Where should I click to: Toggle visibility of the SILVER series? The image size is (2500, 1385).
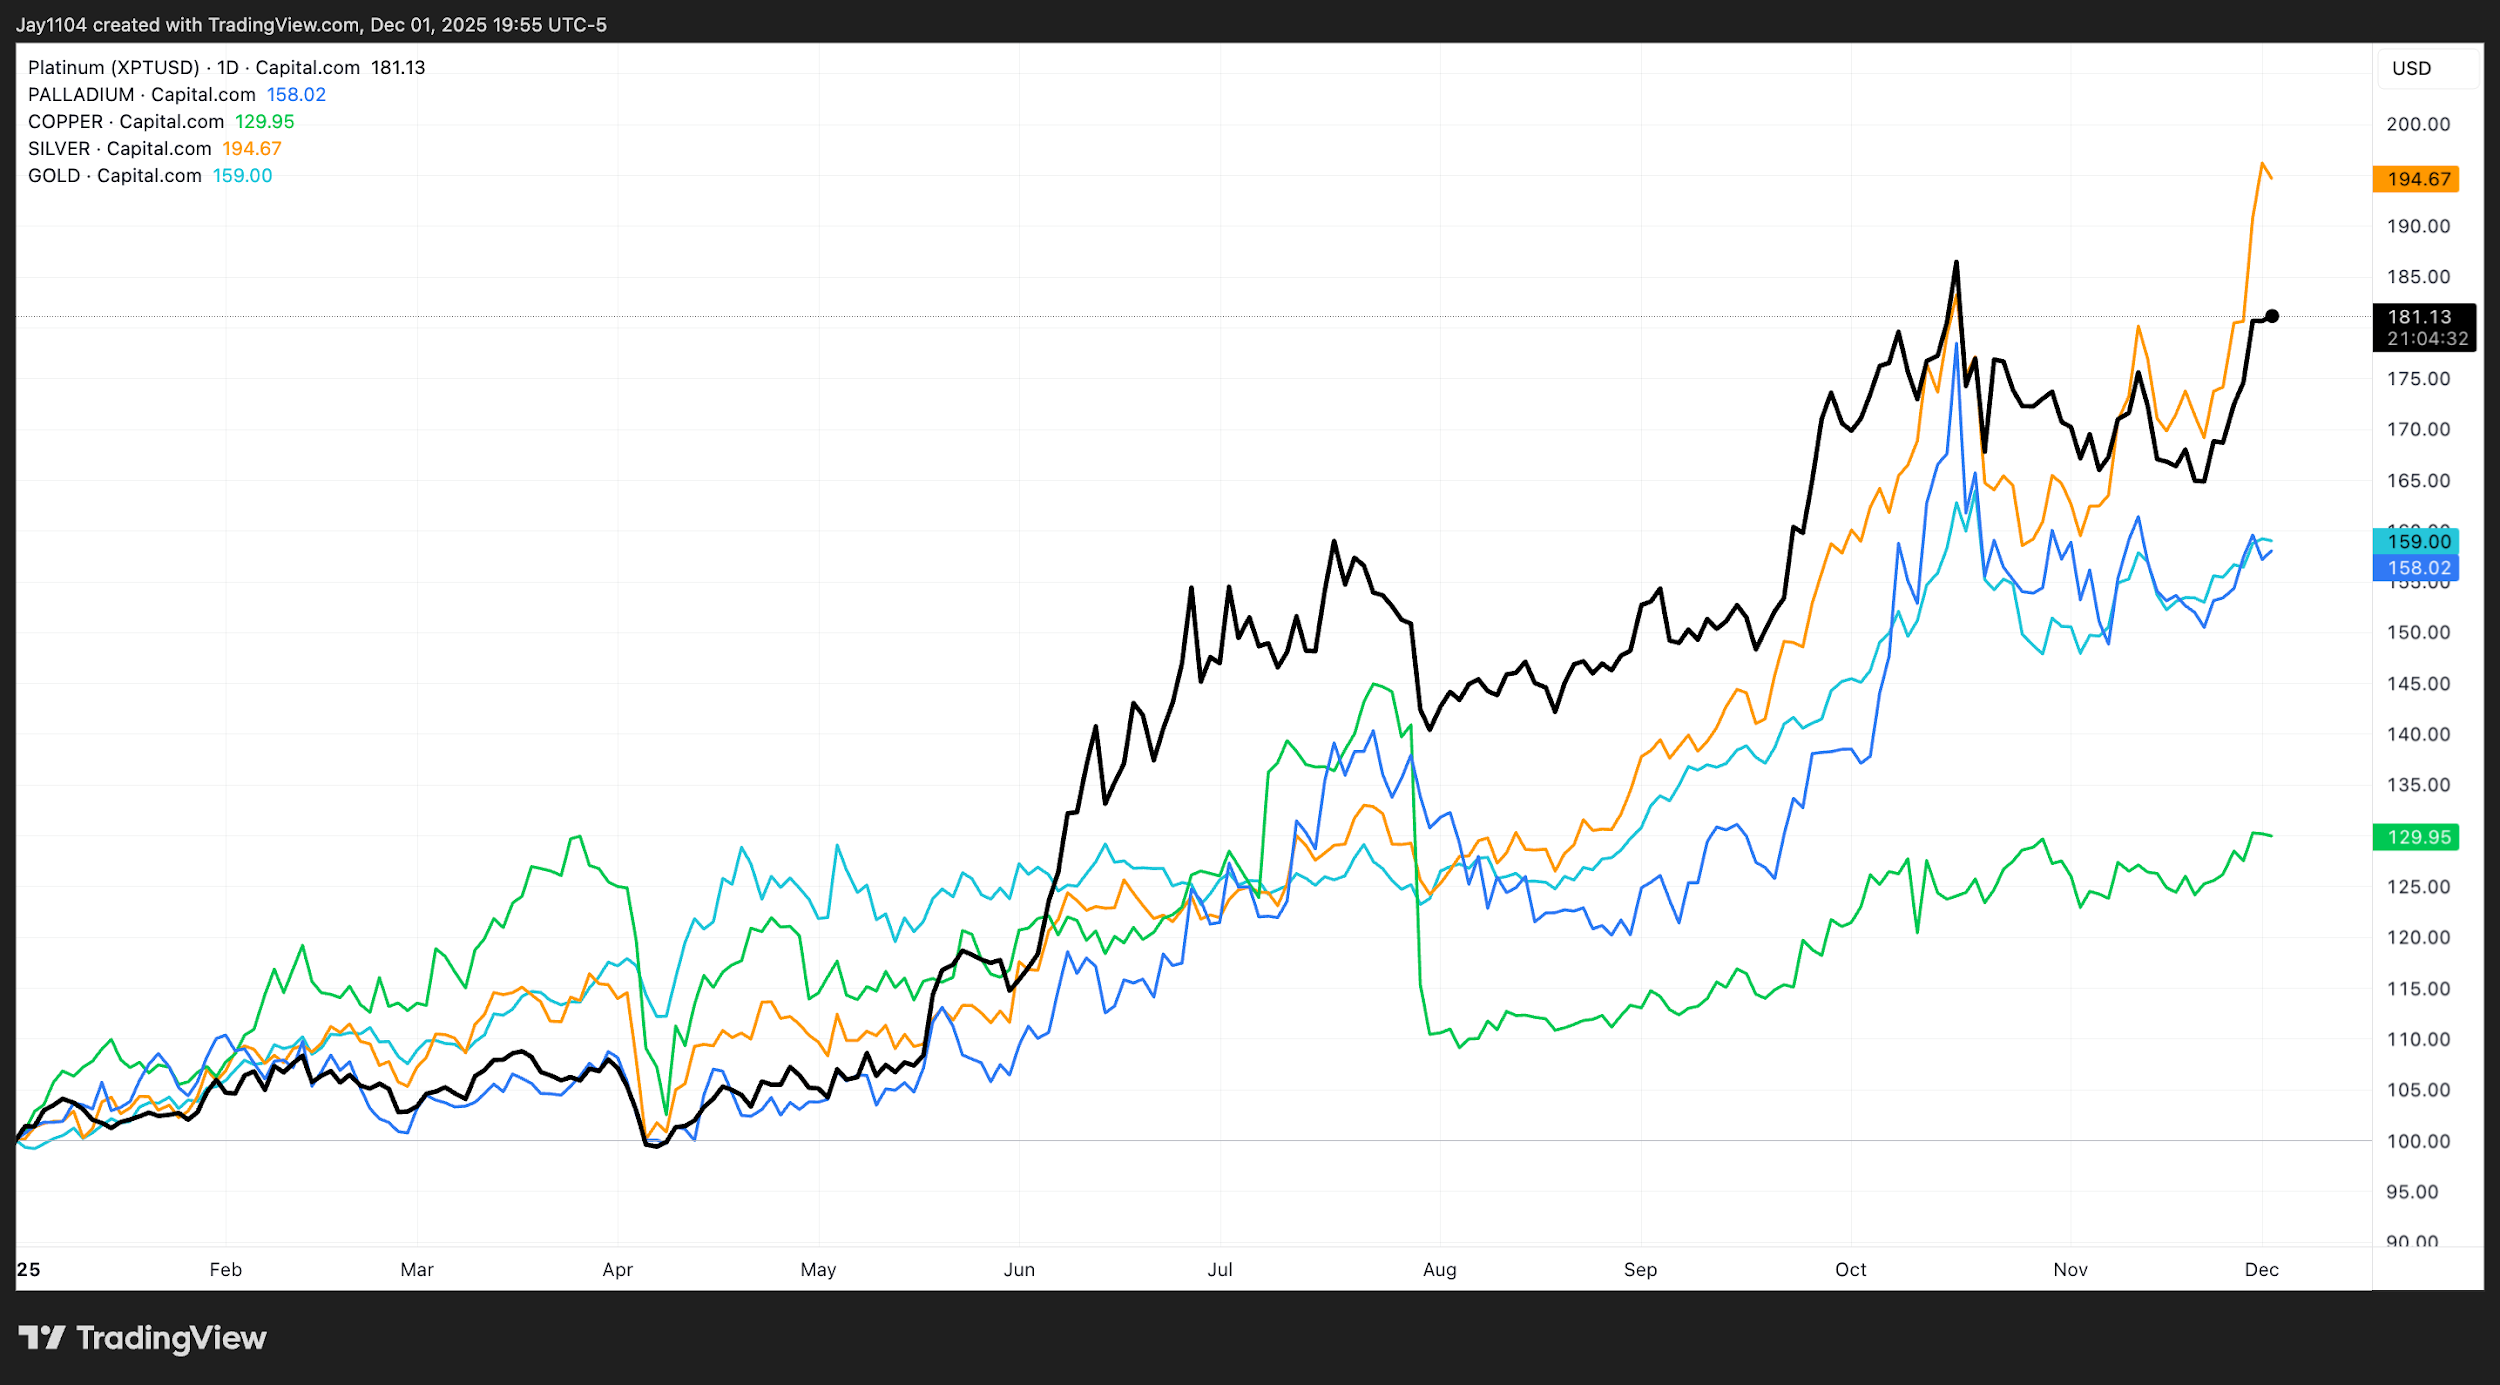[x=58, y=148]
